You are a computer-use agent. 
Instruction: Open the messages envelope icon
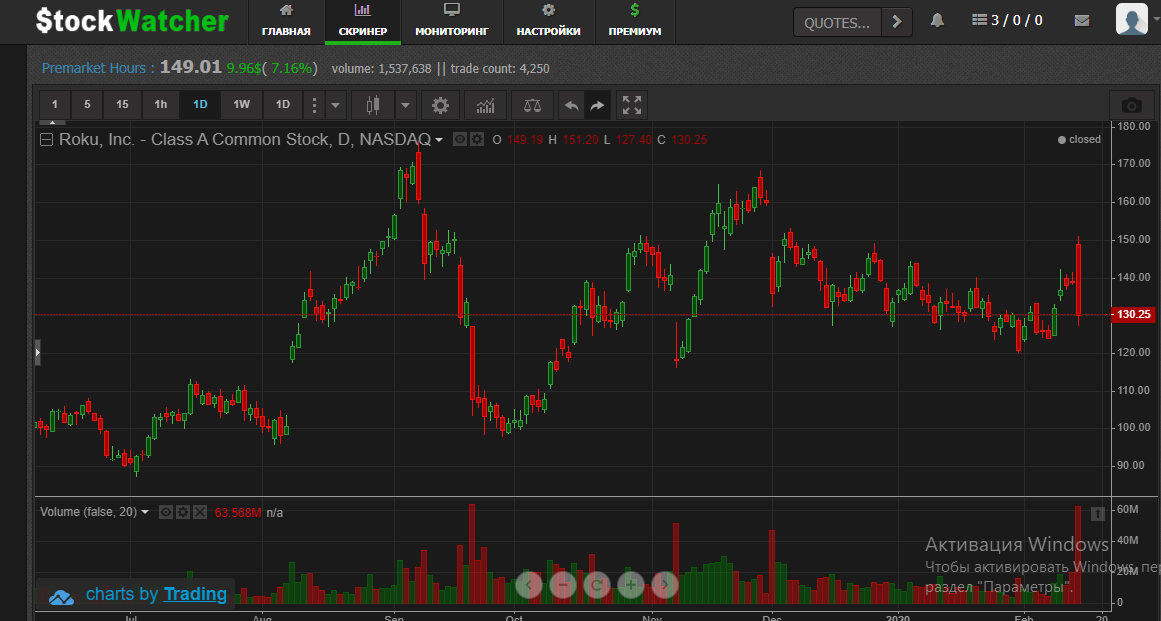tap(1081, 21)
